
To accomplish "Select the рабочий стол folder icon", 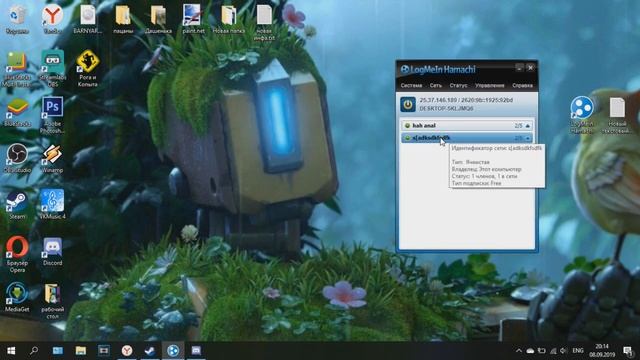I will click(x=52, y=301).
